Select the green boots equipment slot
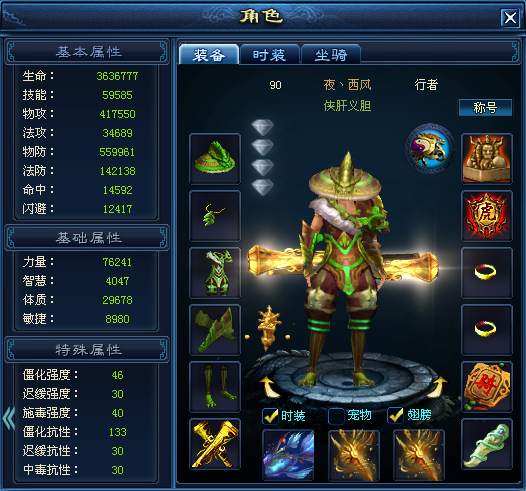This screenshot has height=491, width=526. (x=215, y=387)
